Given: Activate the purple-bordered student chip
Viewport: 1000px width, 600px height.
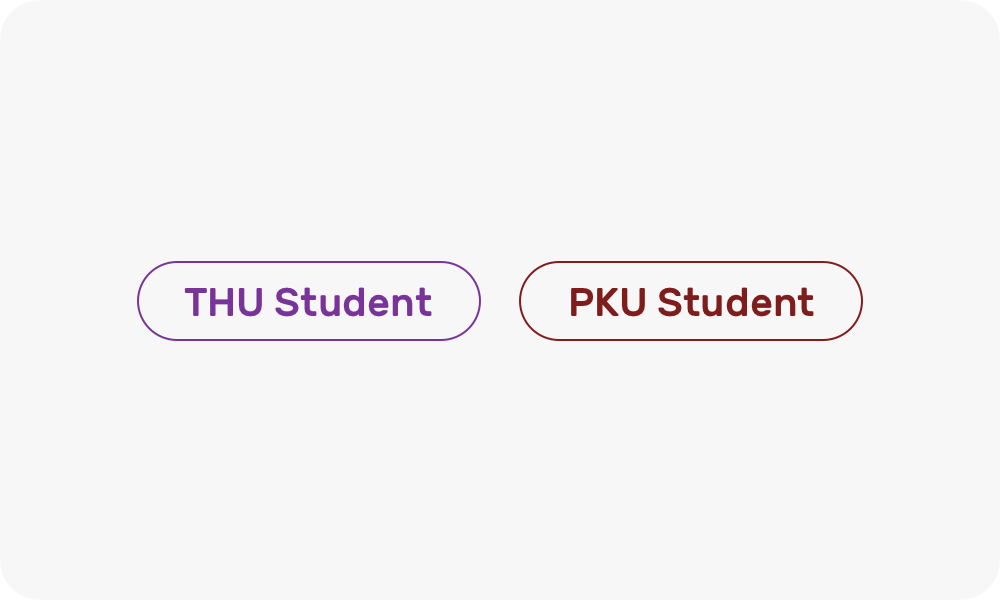Looking at the screenshot, I should 309,301.
